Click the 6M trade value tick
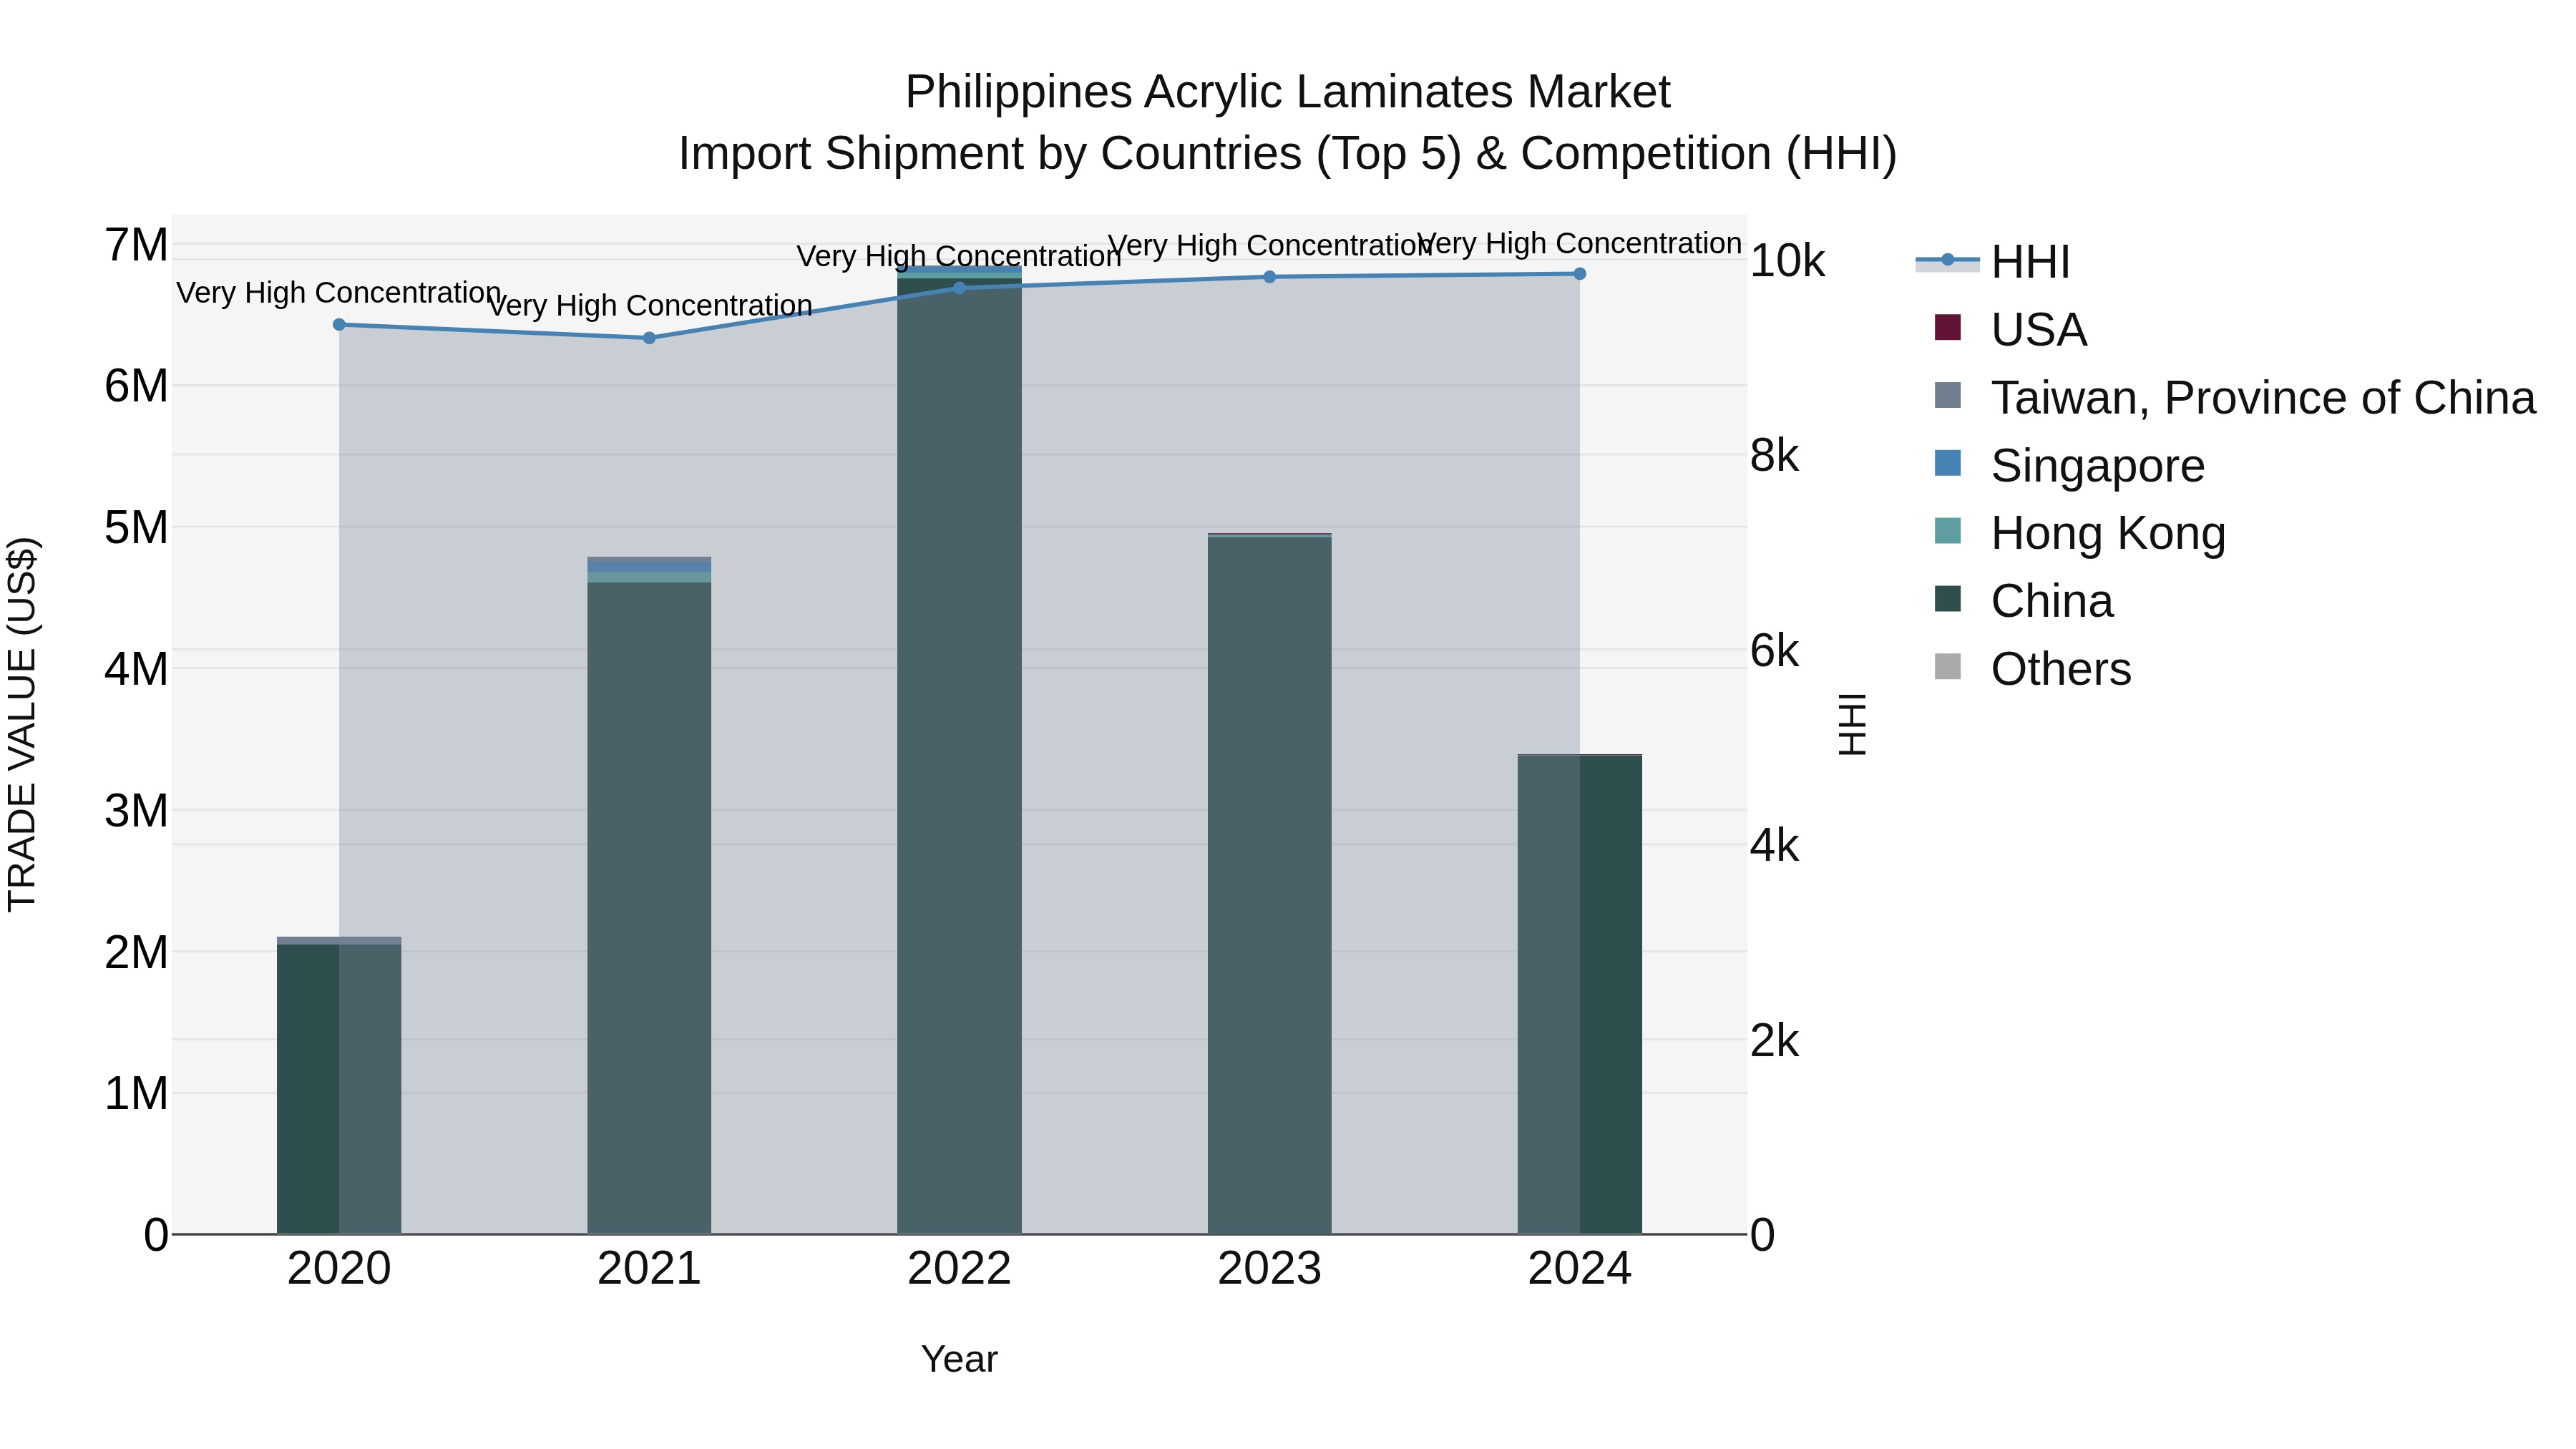Screen dimensions: 2576x1449 click(136, 386)
